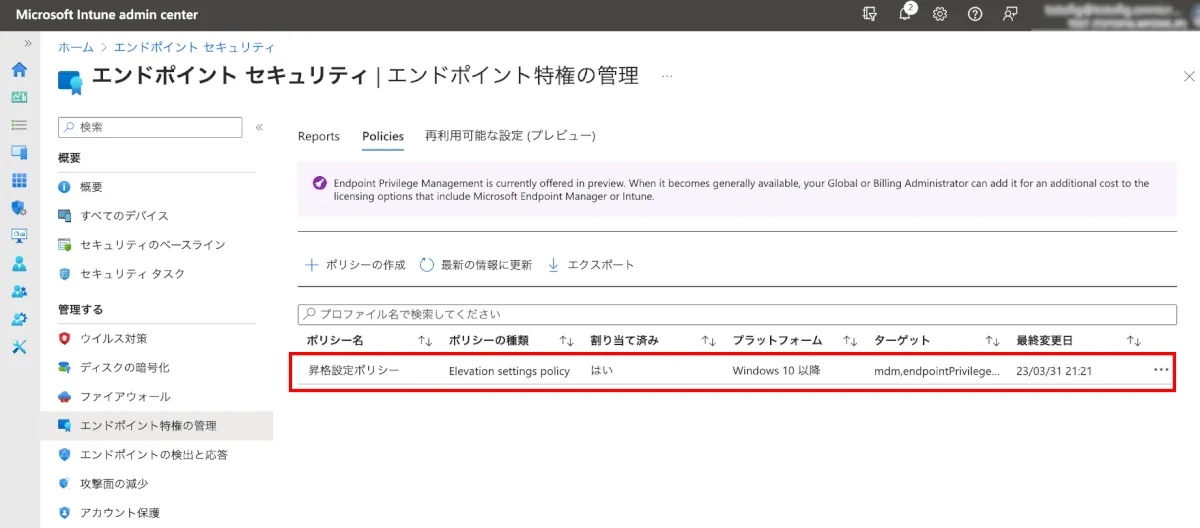Open the page title ellipsis menu
Image resolution: width=1200 pixels, height=528 pixels.
(667, 76)
